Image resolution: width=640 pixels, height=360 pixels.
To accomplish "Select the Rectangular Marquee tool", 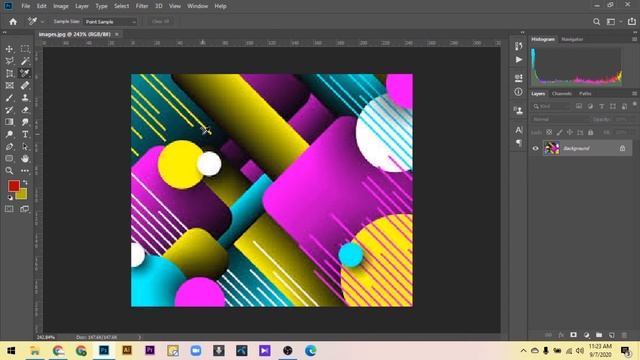I will (x=25, y=49).
